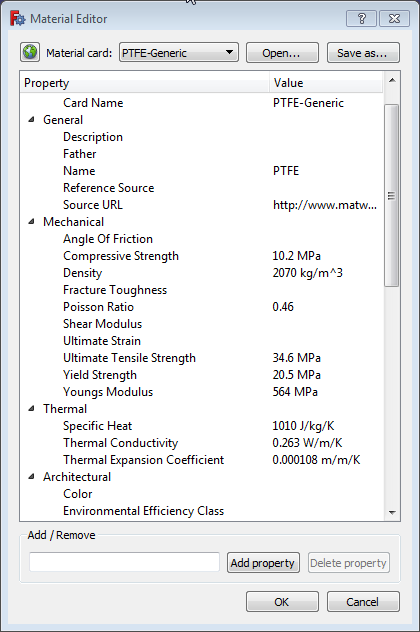
Task: Click the Save as... button
Action: point(363,52)
